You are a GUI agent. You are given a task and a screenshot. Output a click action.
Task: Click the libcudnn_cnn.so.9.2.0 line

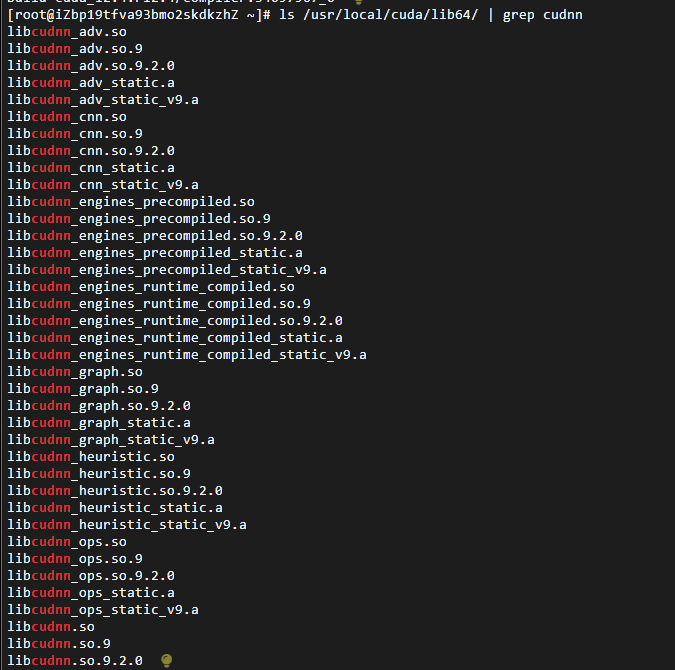91,151
